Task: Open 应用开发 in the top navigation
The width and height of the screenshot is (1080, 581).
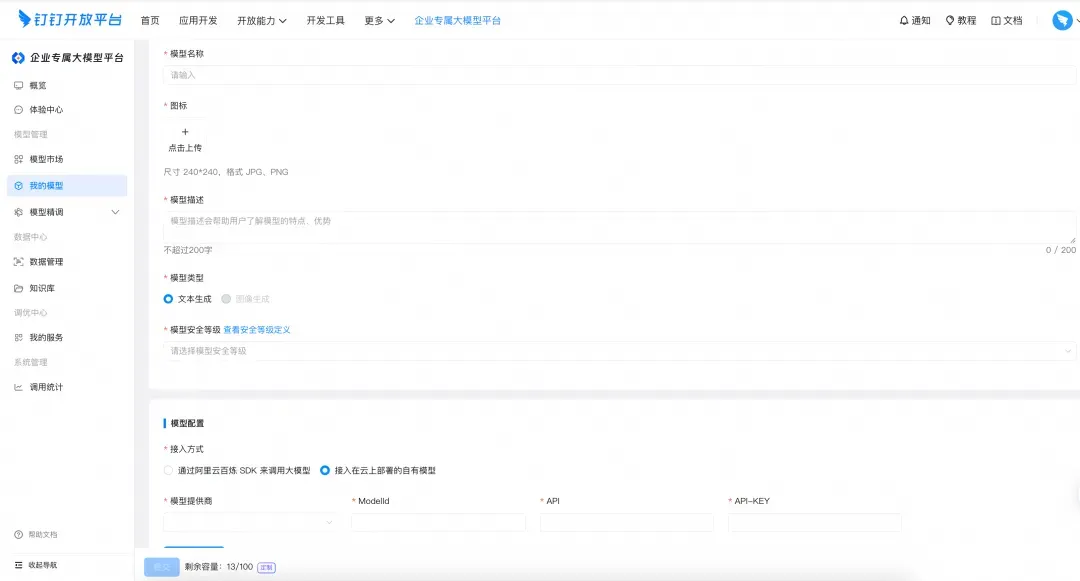Action: tap(198, 21)
